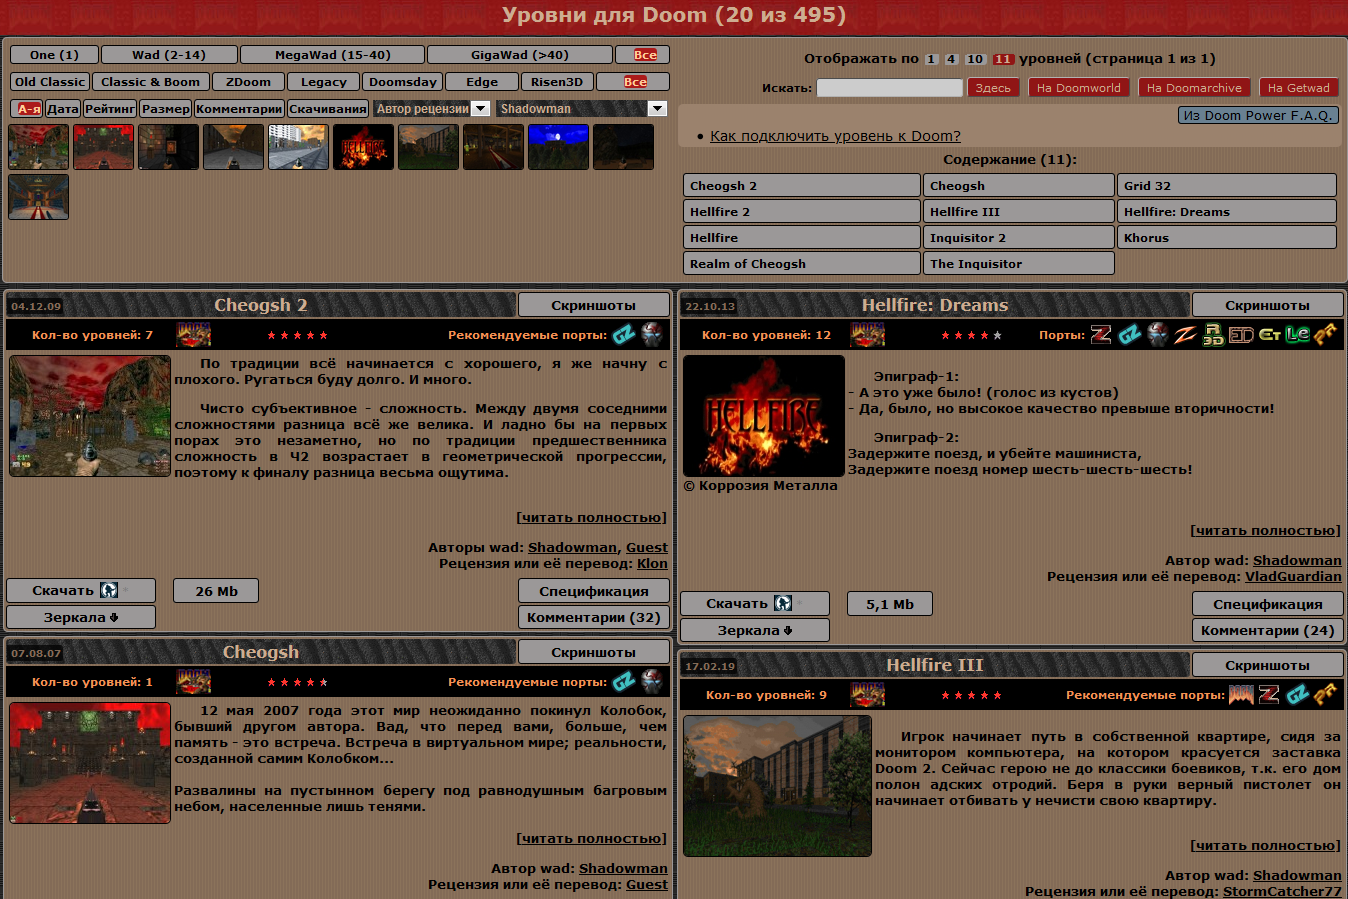
Task: Open the Hellfire logo thumbnail in the gallery strip
Action: tap(363, 147)
